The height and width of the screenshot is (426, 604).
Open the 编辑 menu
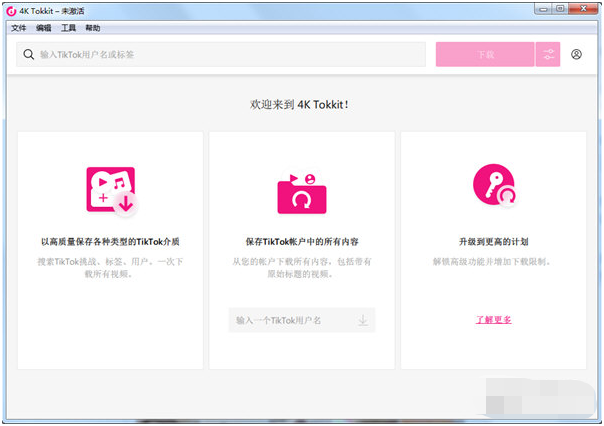click(x=43, y=28)
